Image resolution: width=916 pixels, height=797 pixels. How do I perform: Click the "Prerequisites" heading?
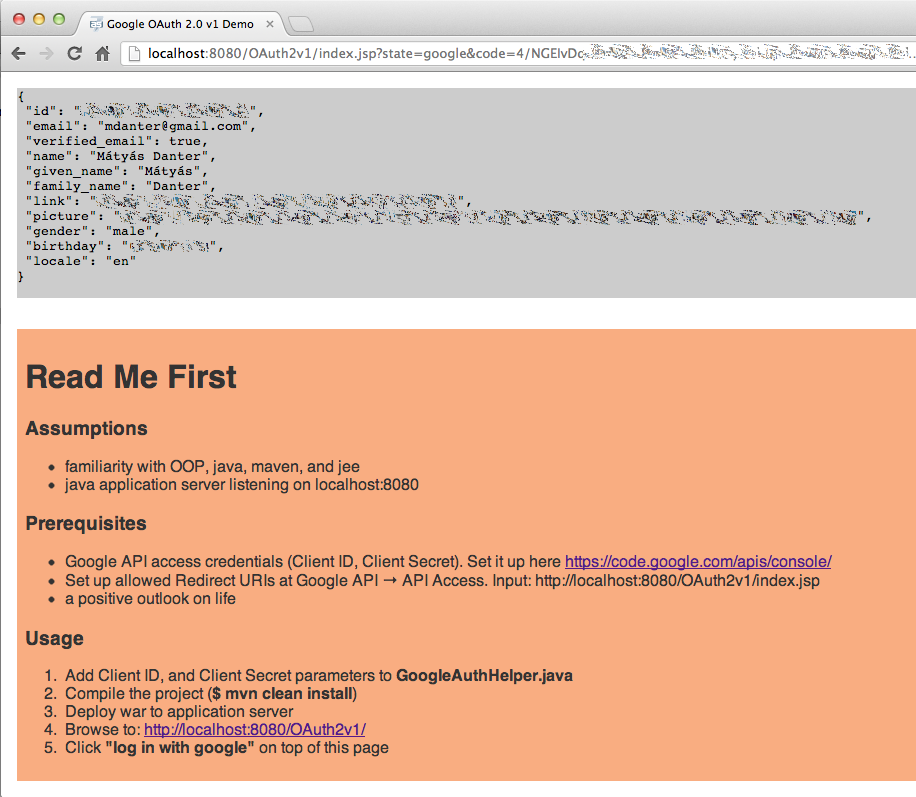[86, 524]
